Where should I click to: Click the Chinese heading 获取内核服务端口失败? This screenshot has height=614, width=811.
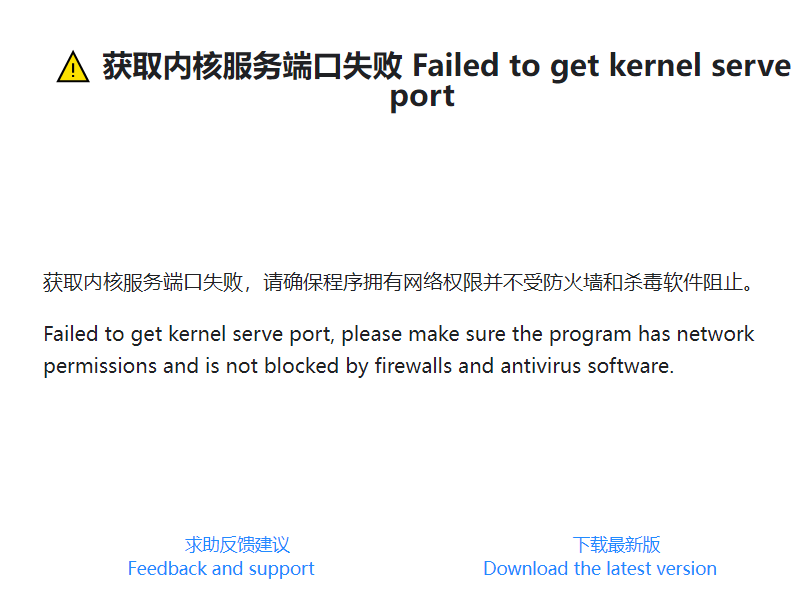coord(252,67)
